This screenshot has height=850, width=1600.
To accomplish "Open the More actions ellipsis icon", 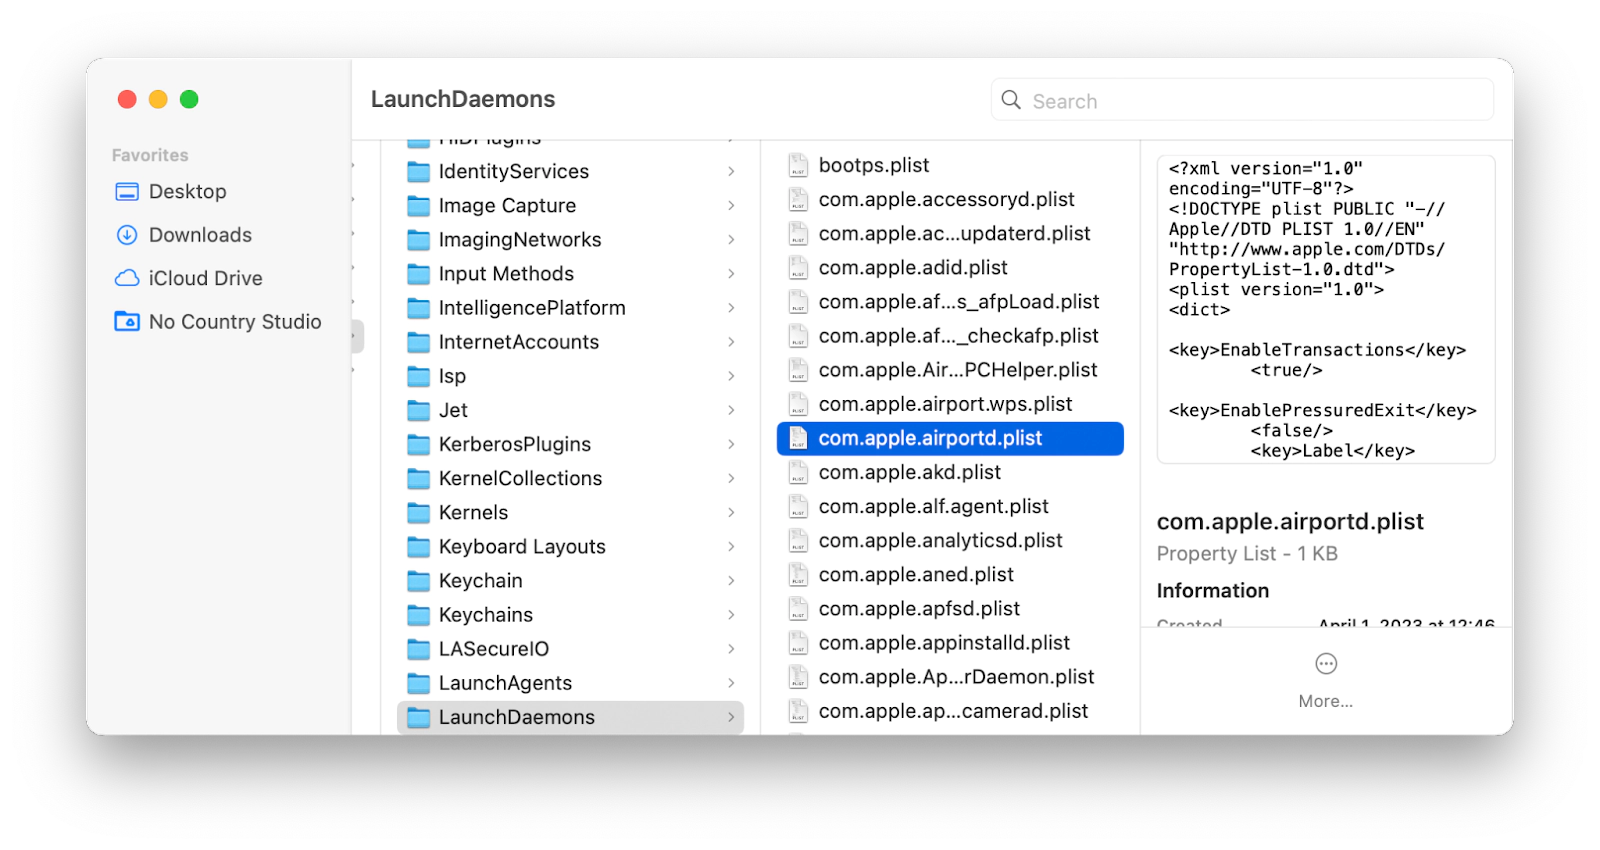I will coord(1326,664).
